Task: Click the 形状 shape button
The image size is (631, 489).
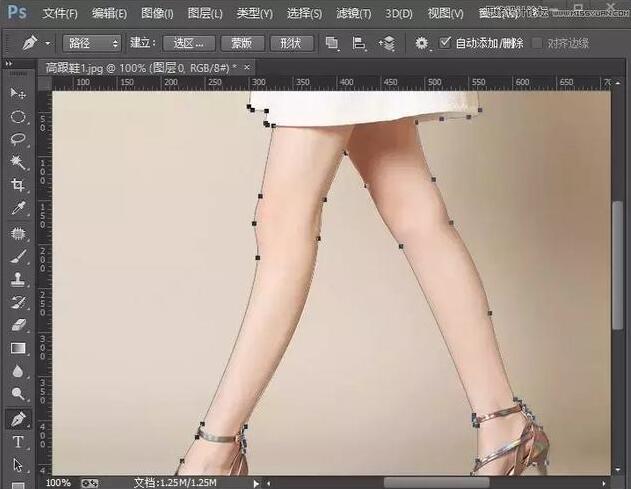Action: point(291,43)
